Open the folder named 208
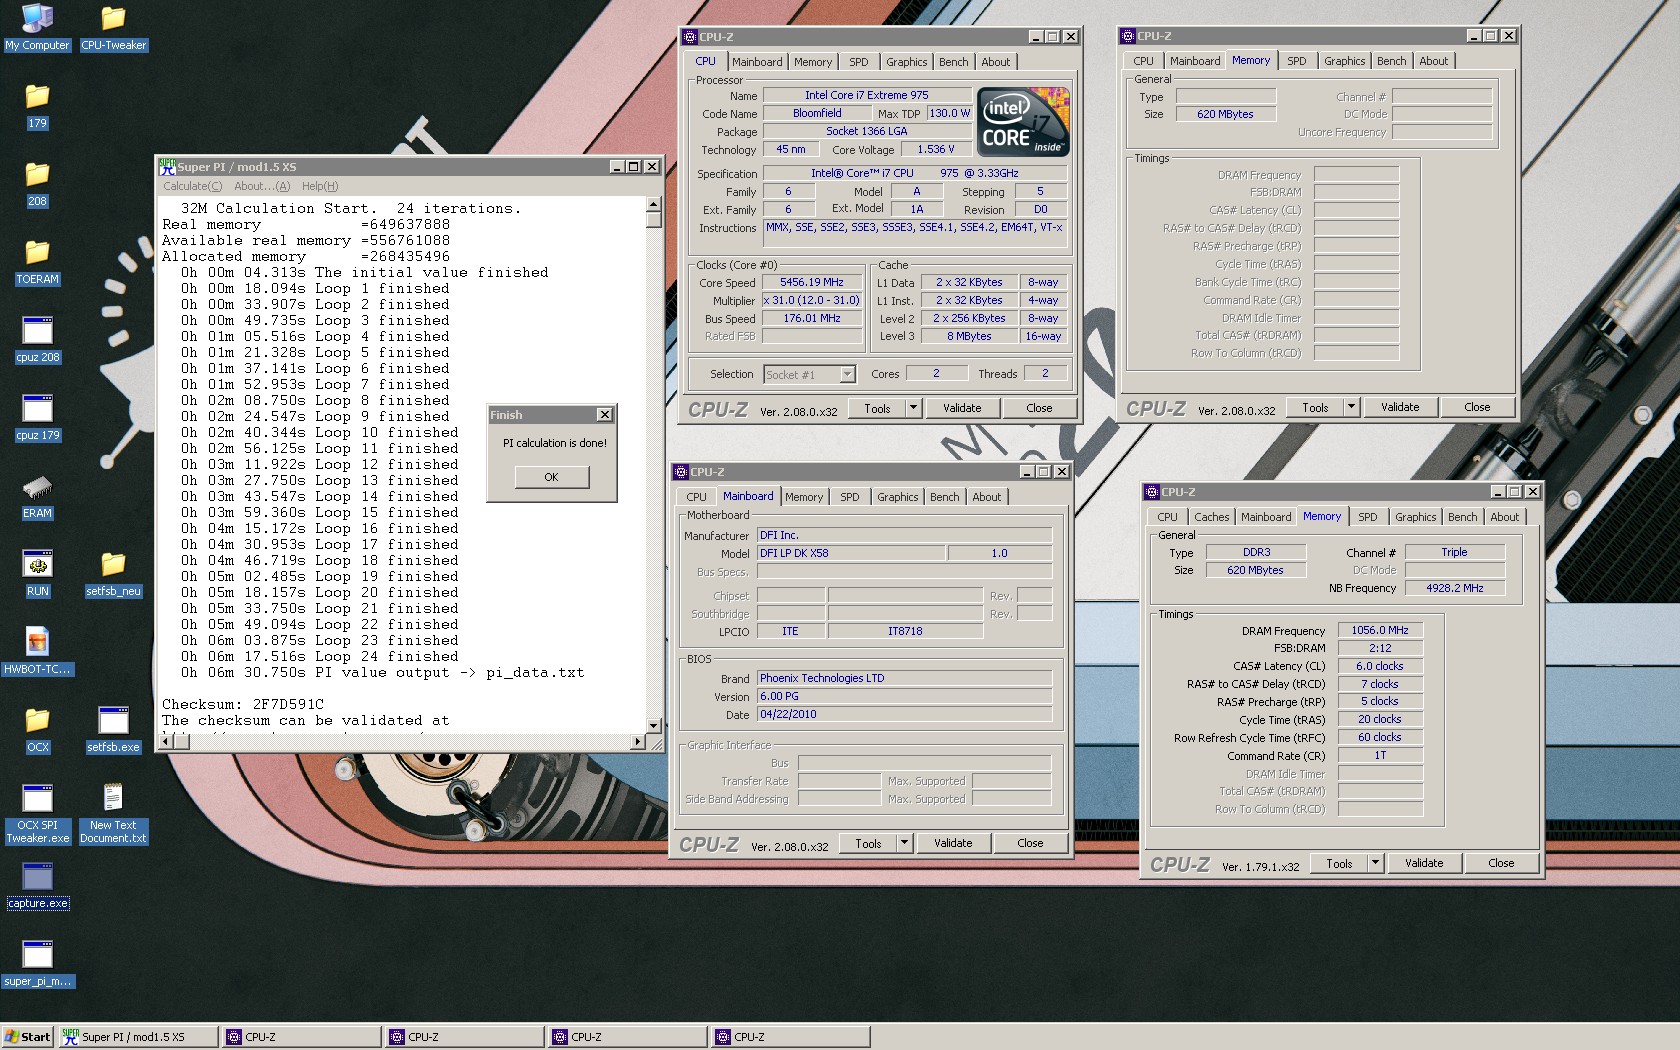The width and height of the screenshot is (1680, 1050). click(37, 183)
